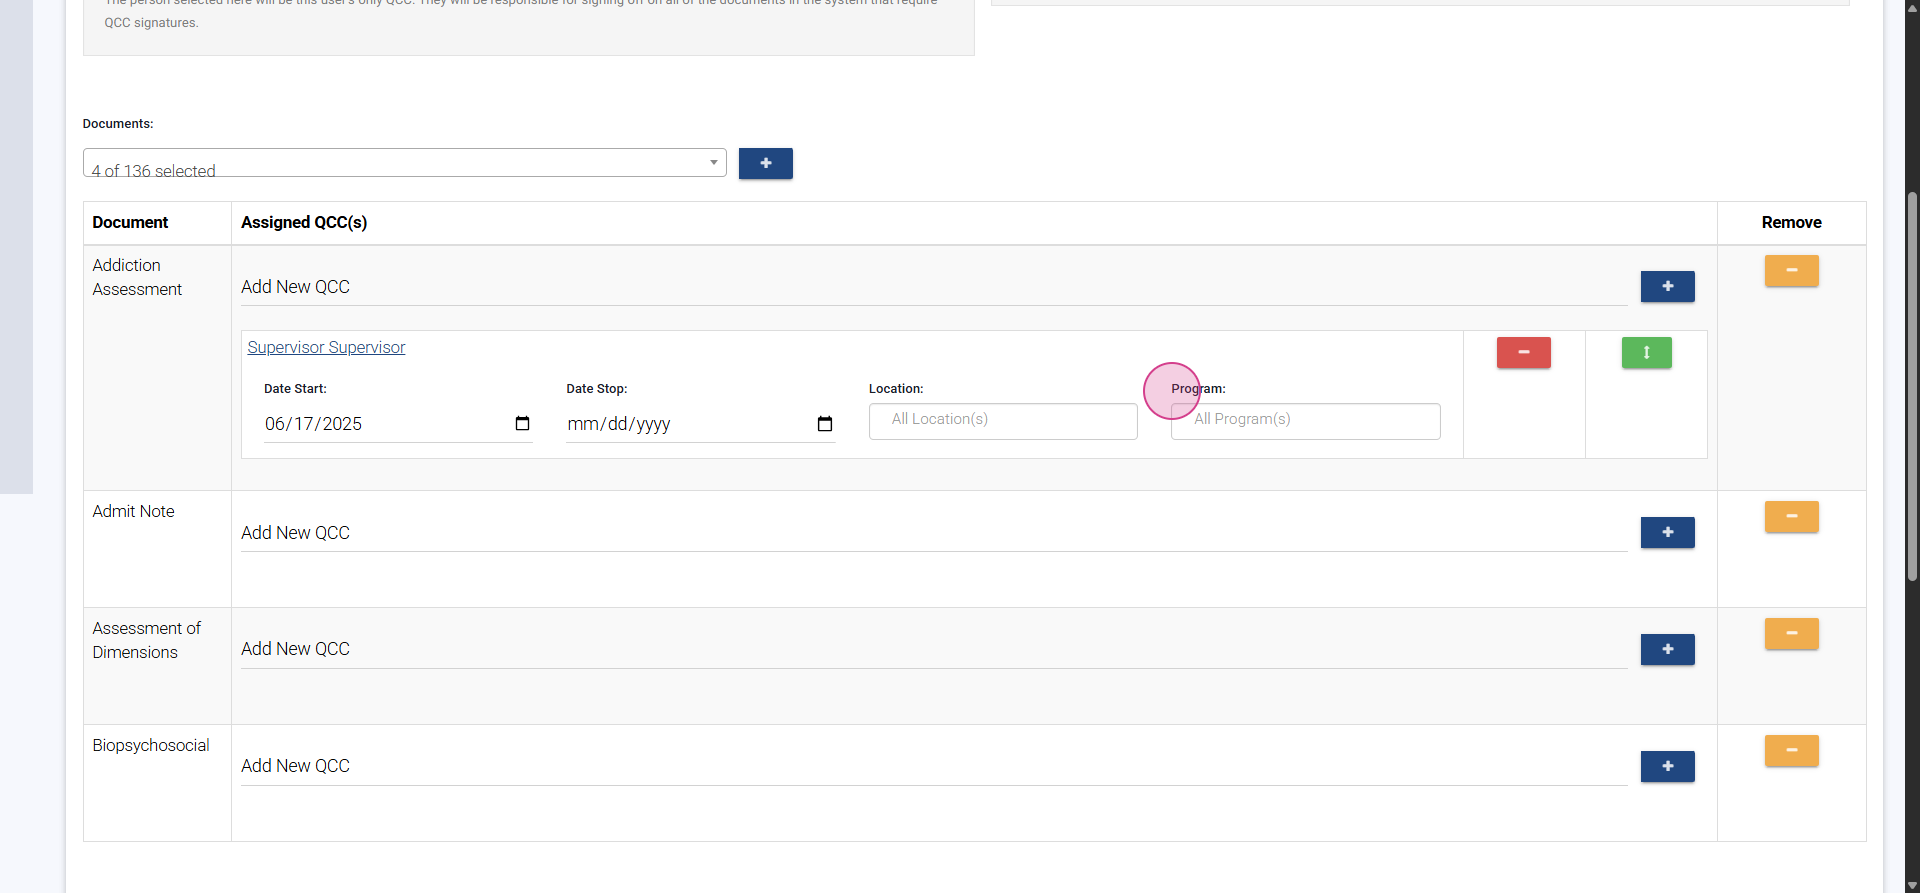This screenshot has width=1920, height=893.
Task: Open the All Program(s) selector
Action: (1305, 421)
